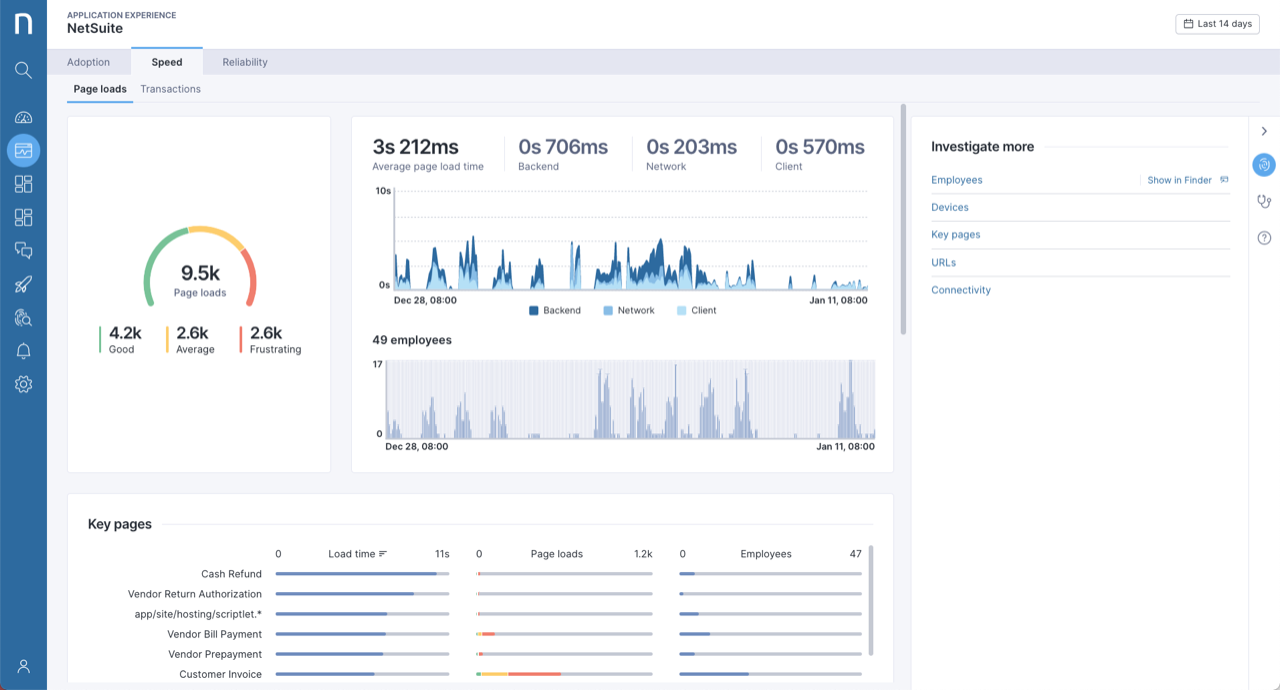This screenshot has width=1280, height=690.
Task: Toggle the Backend legend swatch
Action: pyautogui.click(x=534, y=311)
